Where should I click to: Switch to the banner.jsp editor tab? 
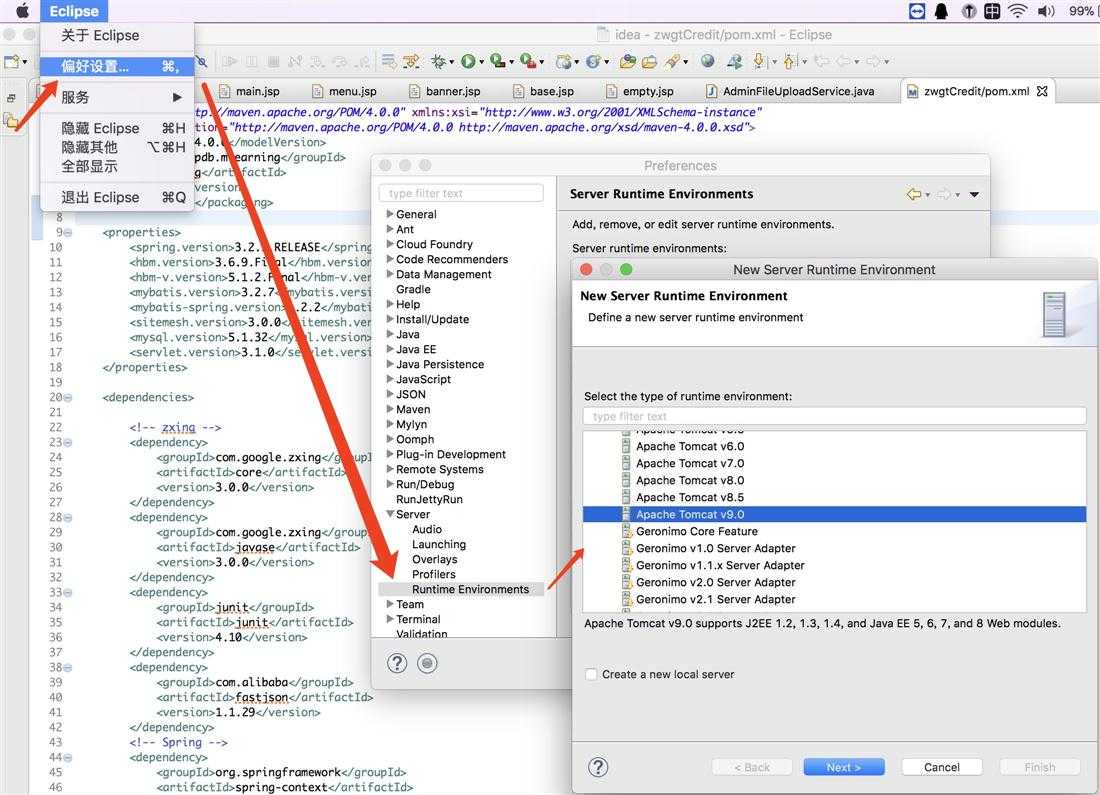pyautogui.click(x=445, y=91)
